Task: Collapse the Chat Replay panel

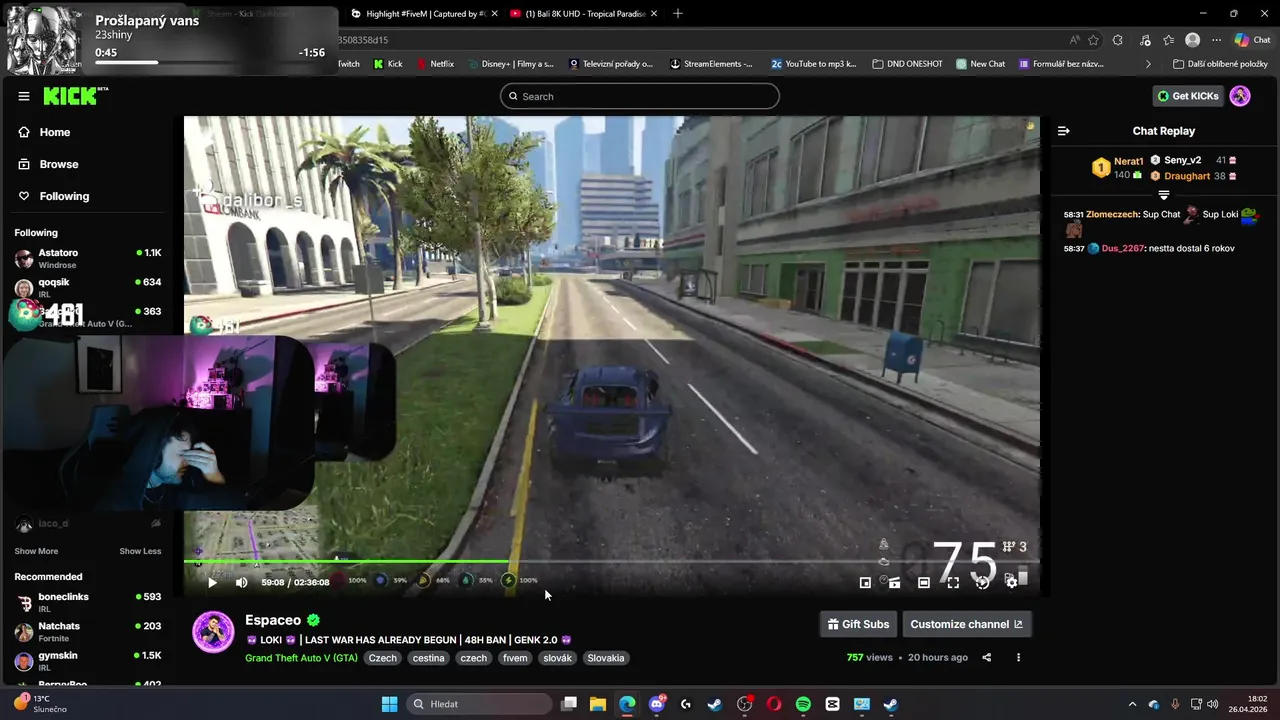Action: (x=1064, y=131)
